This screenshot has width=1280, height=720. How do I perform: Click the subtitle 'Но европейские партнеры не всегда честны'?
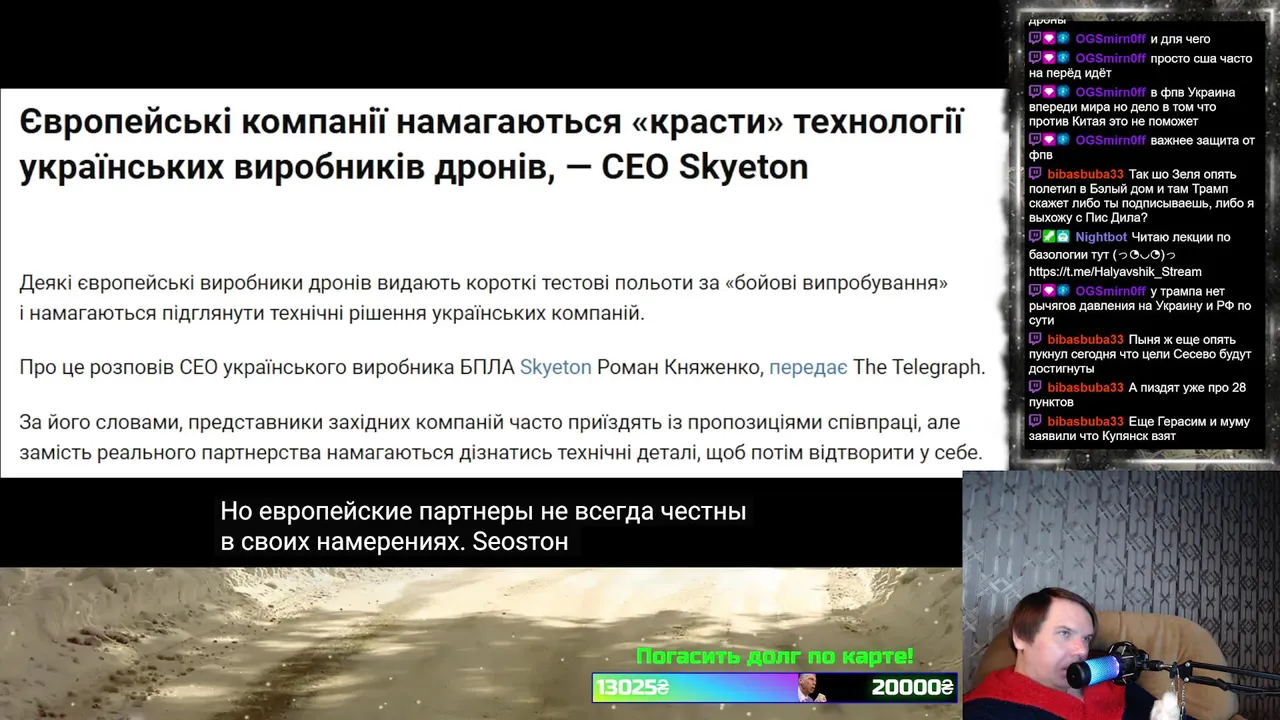pos(483,512)
